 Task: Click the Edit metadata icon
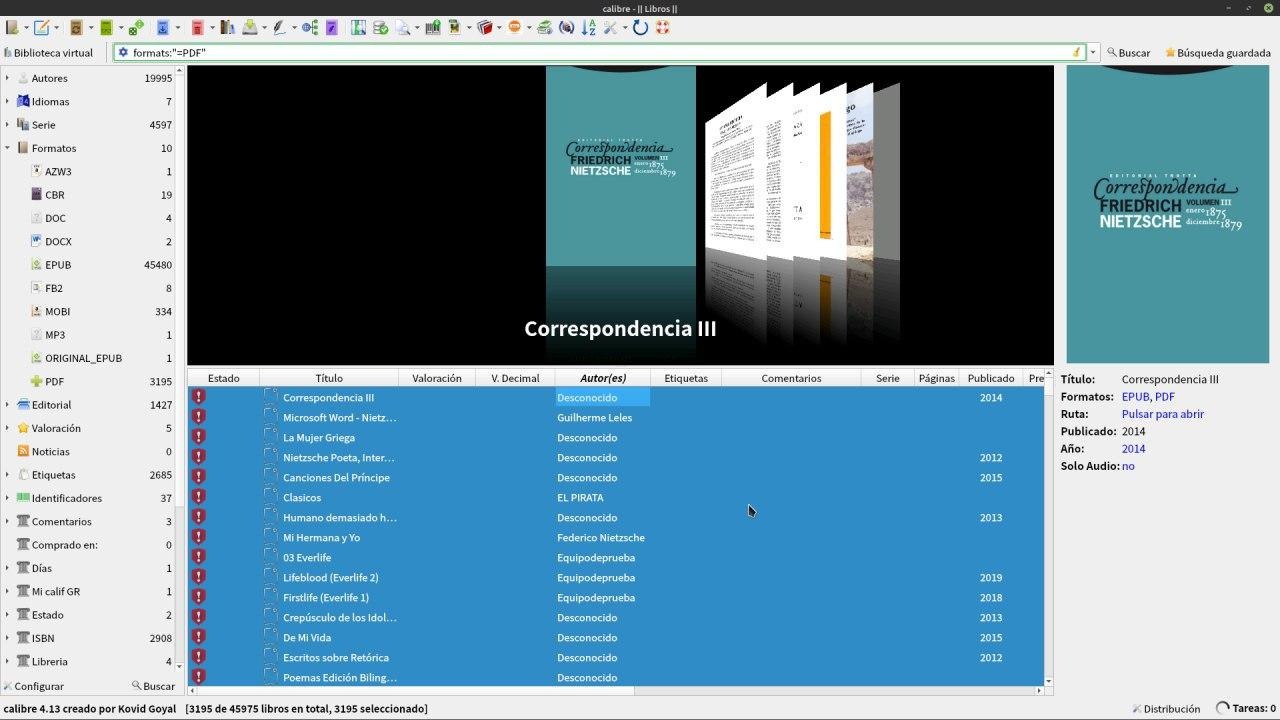pyautogui.click(x=43, y=28)
